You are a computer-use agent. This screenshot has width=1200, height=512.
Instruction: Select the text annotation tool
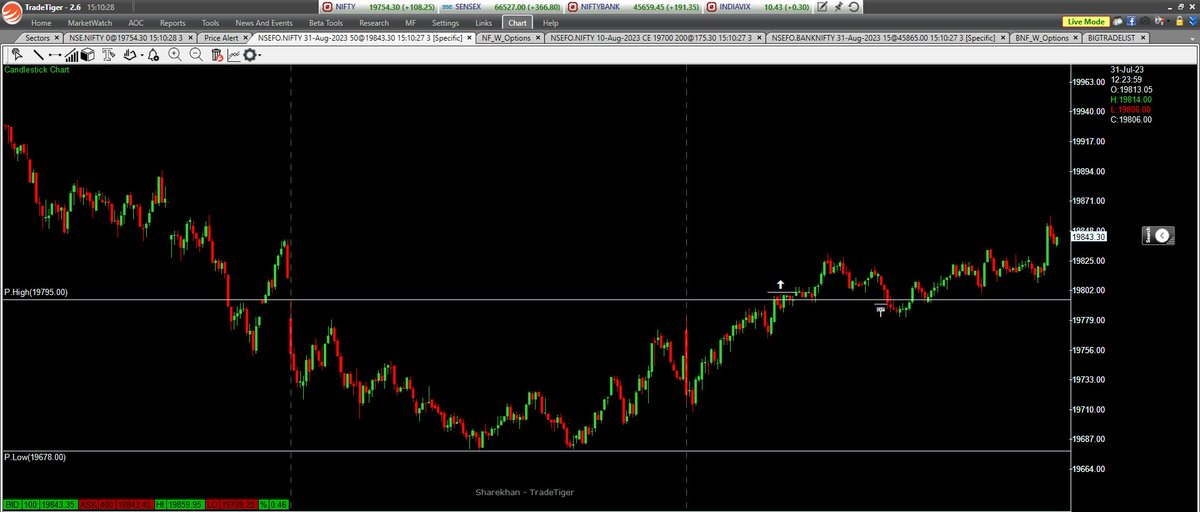[x=108, y=55]
